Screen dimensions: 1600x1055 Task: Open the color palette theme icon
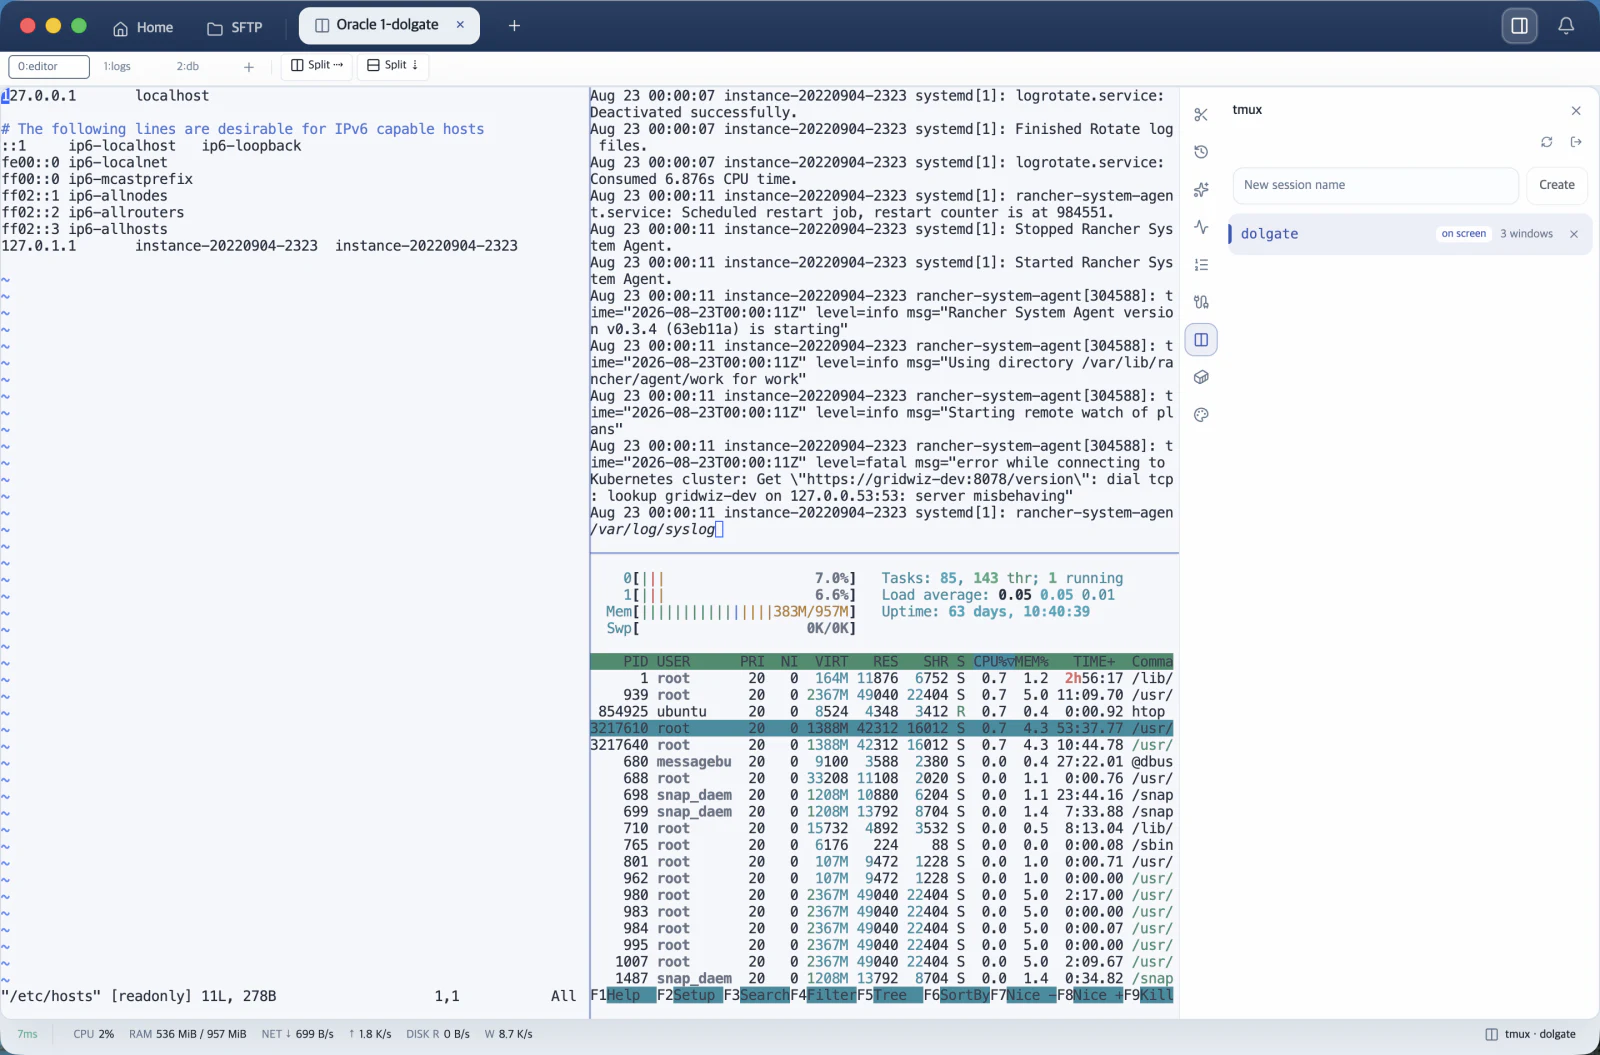tap(1201, 415)
